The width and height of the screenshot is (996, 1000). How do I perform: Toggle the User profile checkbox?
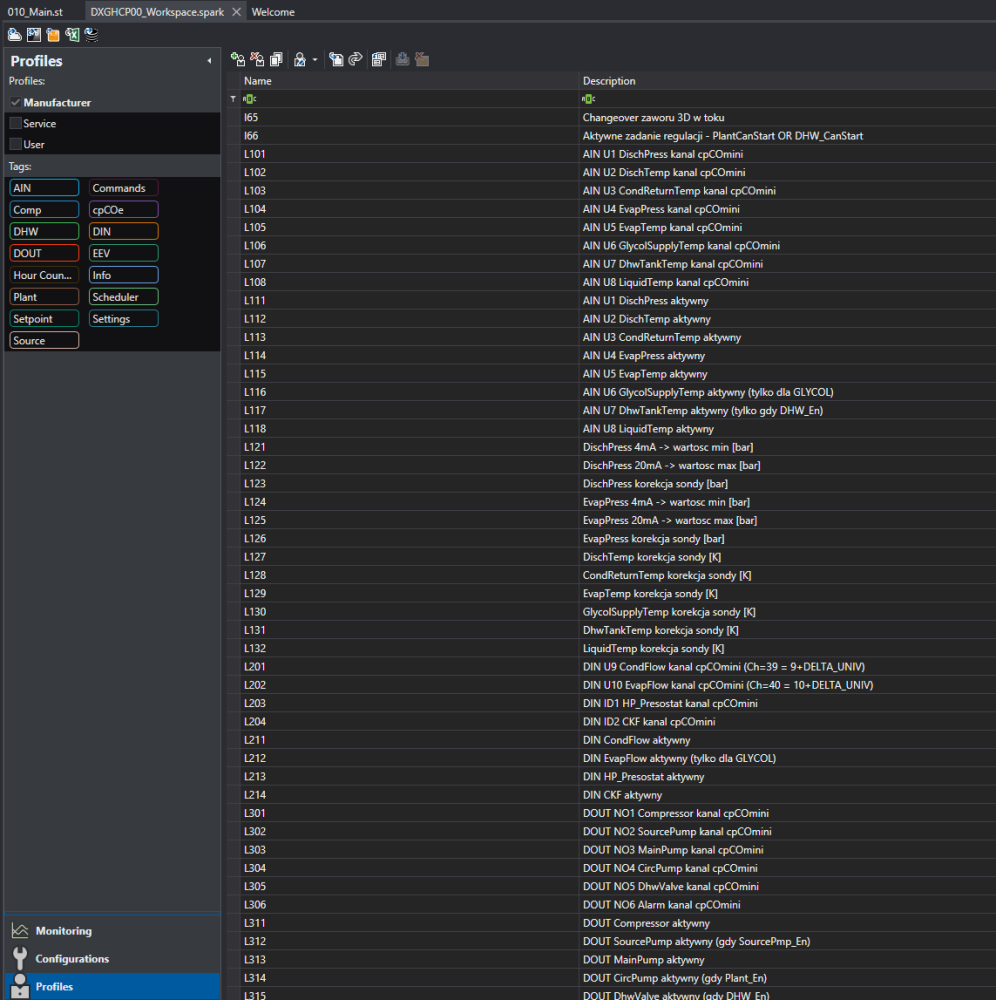pyautogui.click(x=16, y=144)
